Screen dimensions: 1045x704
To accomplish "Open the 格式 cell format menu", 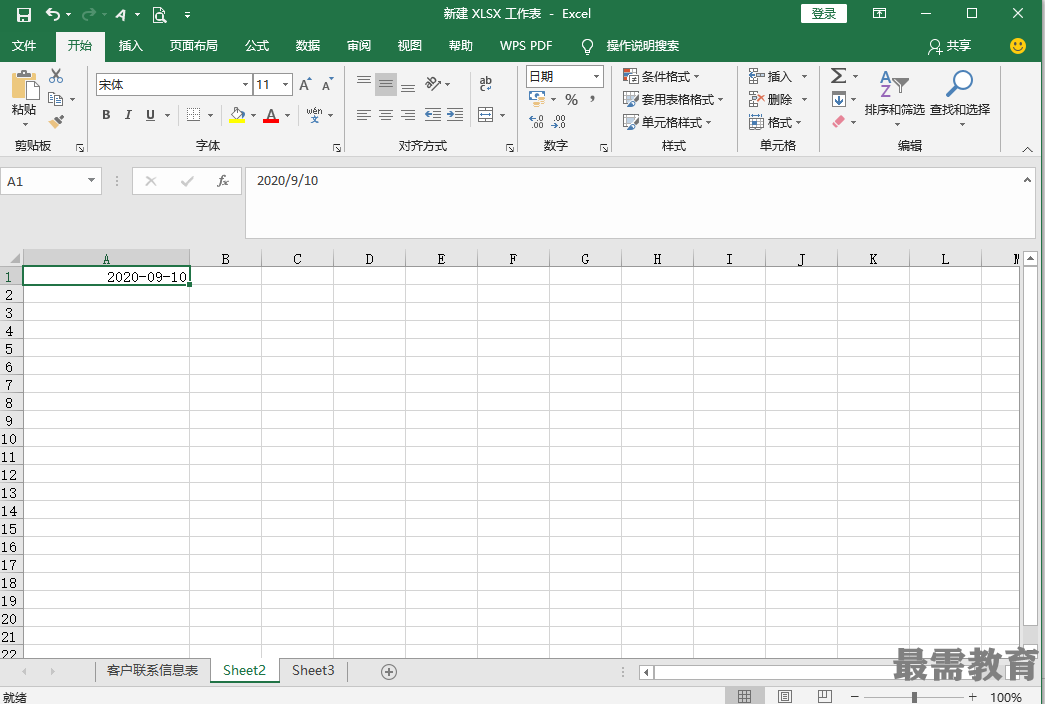I will [x=775, y=122].
